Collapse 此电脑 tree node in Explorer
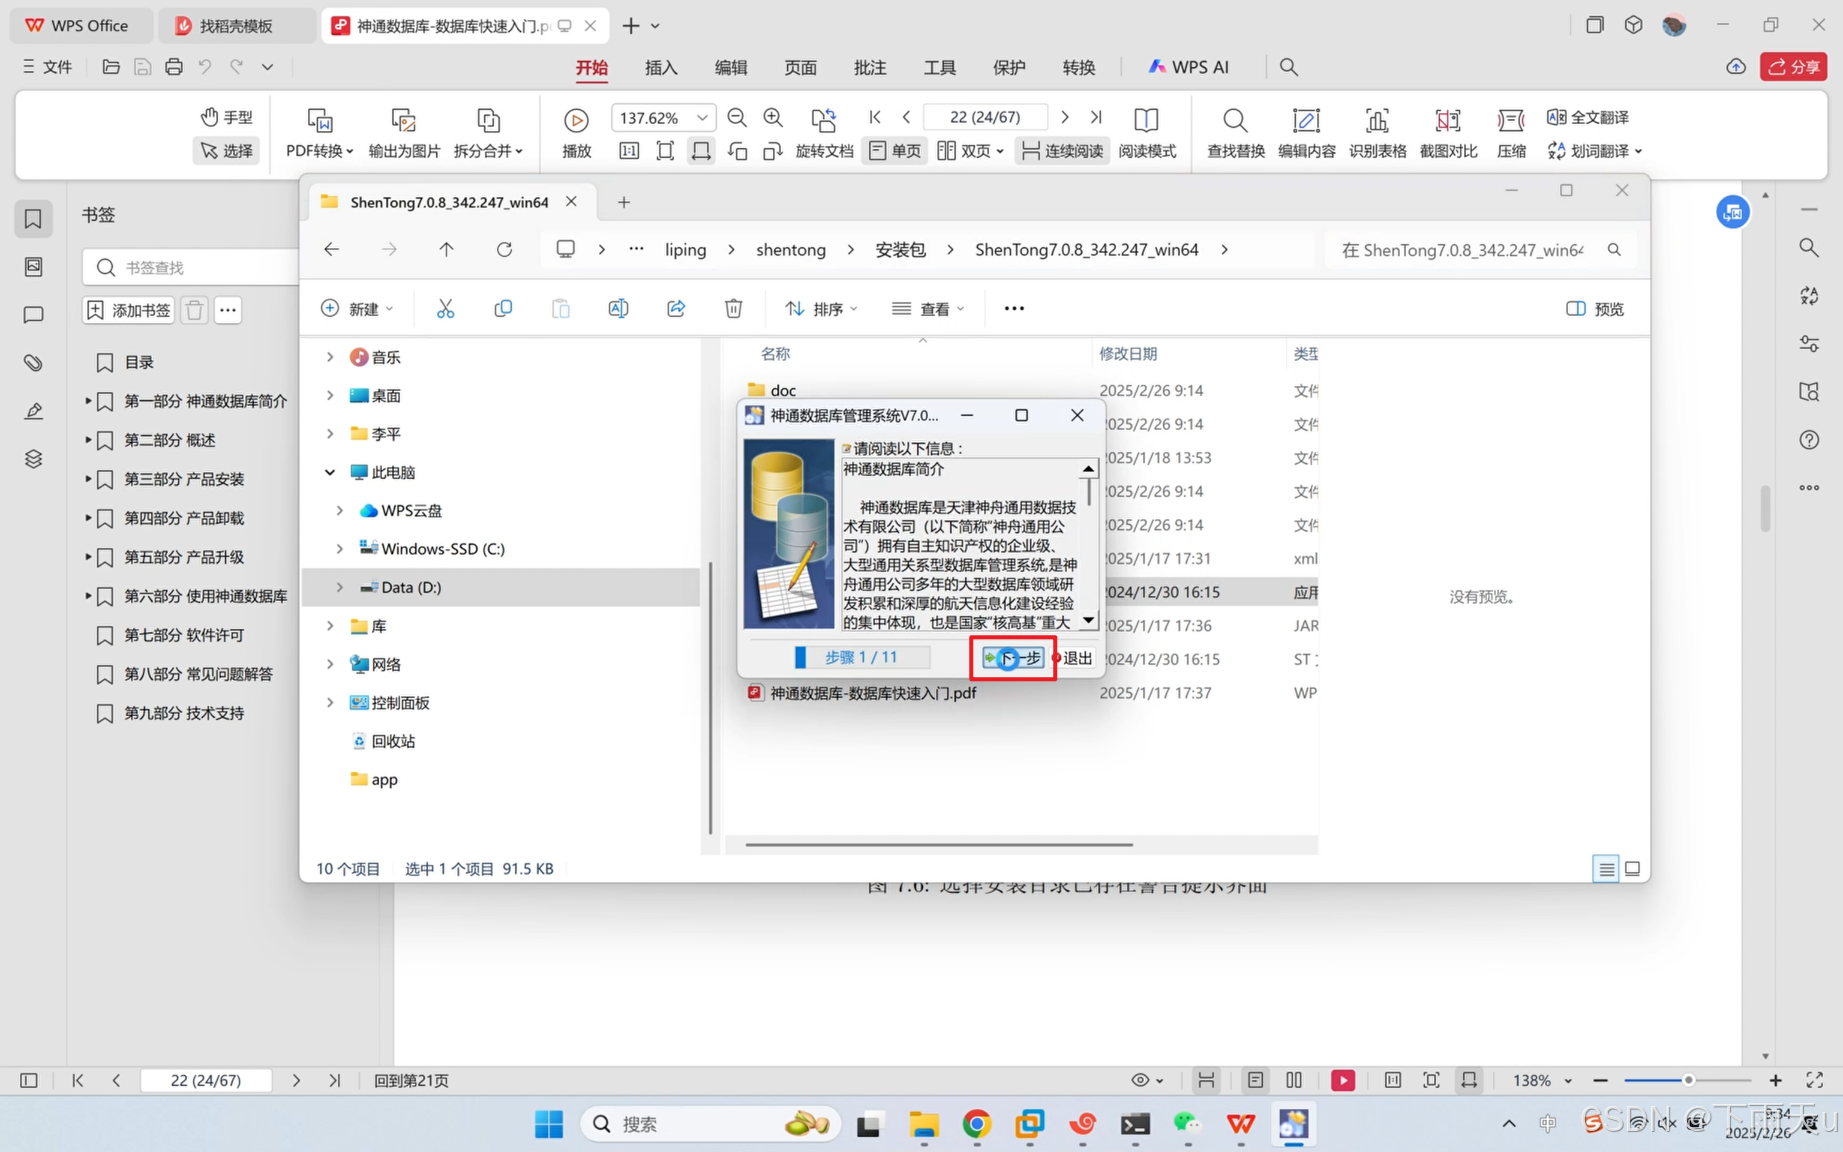 pos(330,472)
